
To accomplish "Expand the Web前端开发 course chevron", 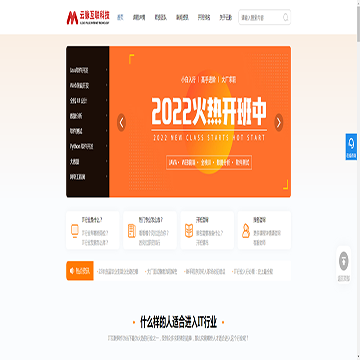I will 106,85.
